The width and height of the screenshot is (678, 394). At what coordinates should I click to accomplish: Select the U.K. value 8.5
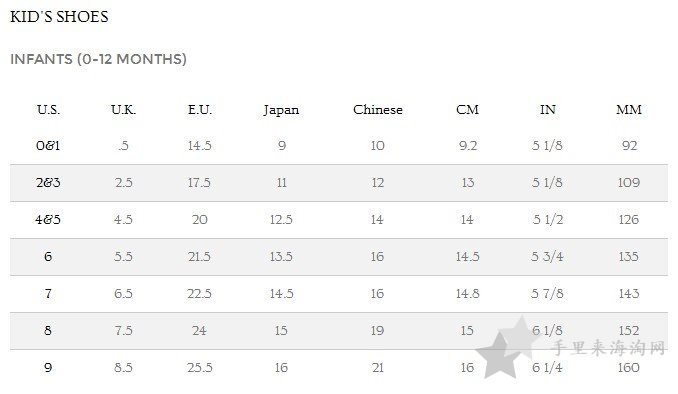point(123,368)
